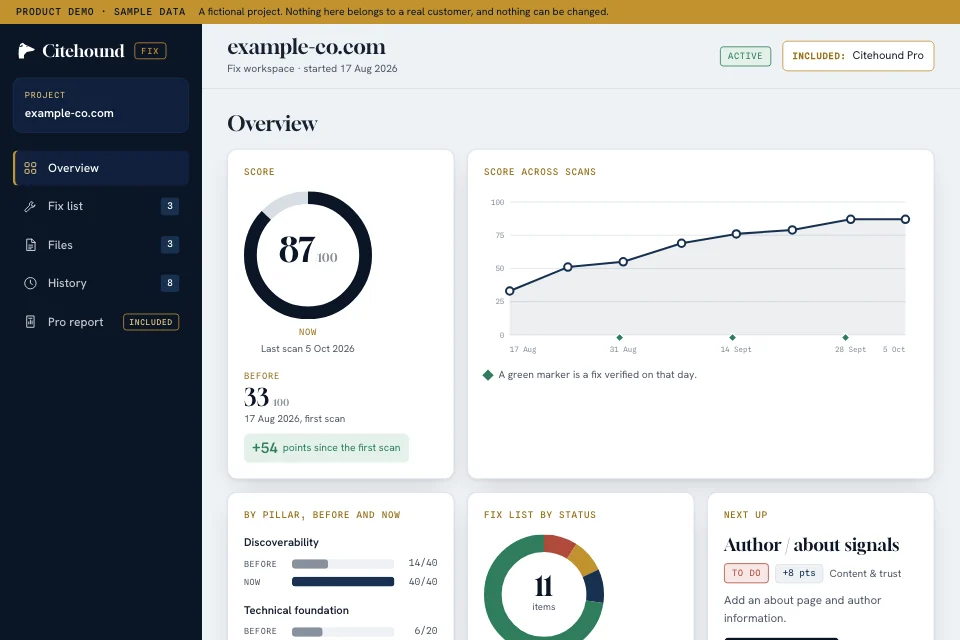The height and width of the screenshot is (640, 960).
Task: Click the Technical foundation BEFORE progress bar
Action: tap(343, 631)
